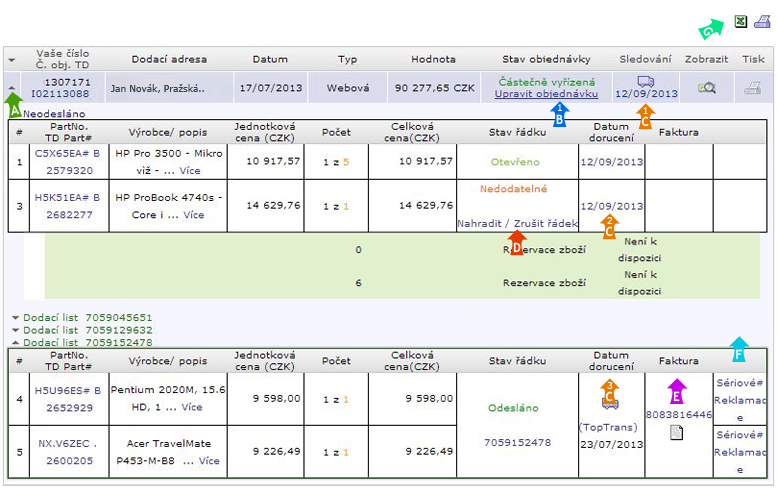777x493 pixels.
Task: Click Zrušit řádek link
Action: click(x=546, y=223)
